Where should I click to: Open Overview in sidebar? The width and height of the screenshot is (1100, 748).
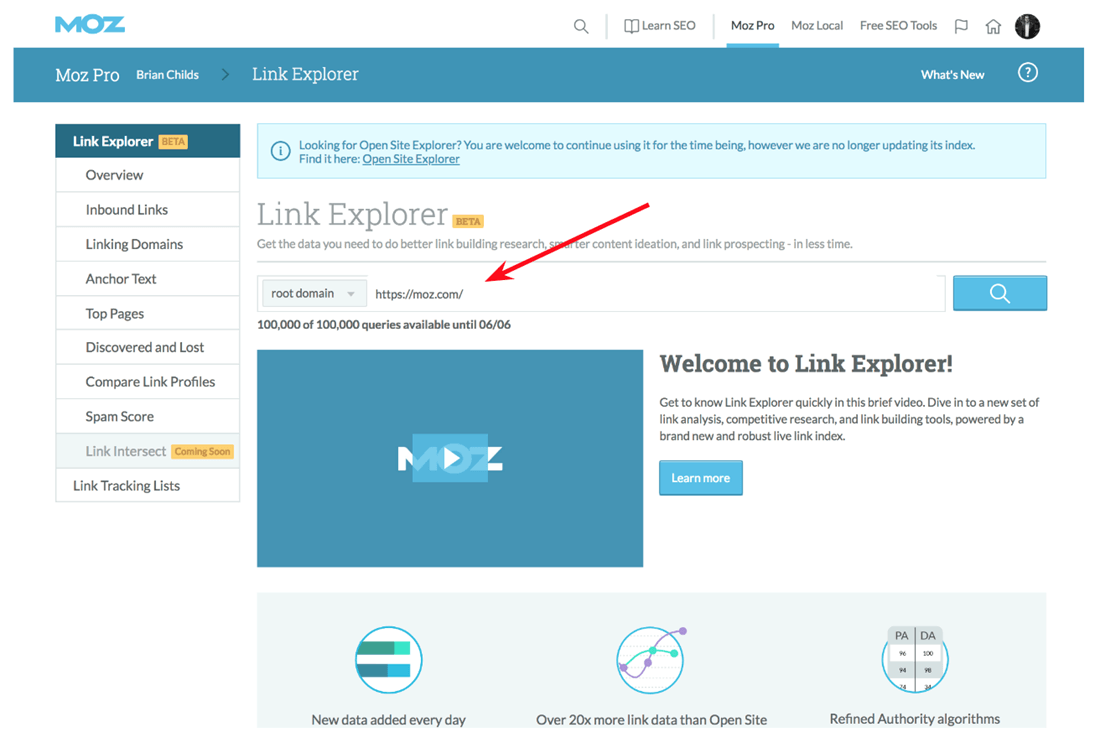tap(147, 175)
